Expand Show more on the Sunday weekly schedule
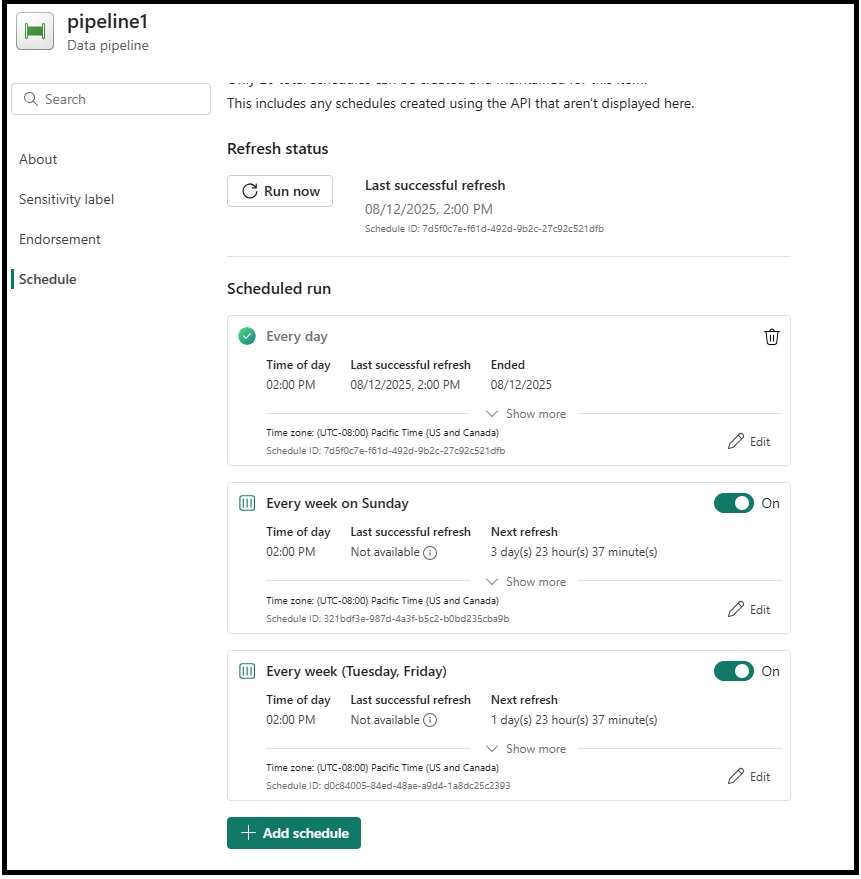The height and width of the screenshot is (879, 861). (x=525, y=581)
